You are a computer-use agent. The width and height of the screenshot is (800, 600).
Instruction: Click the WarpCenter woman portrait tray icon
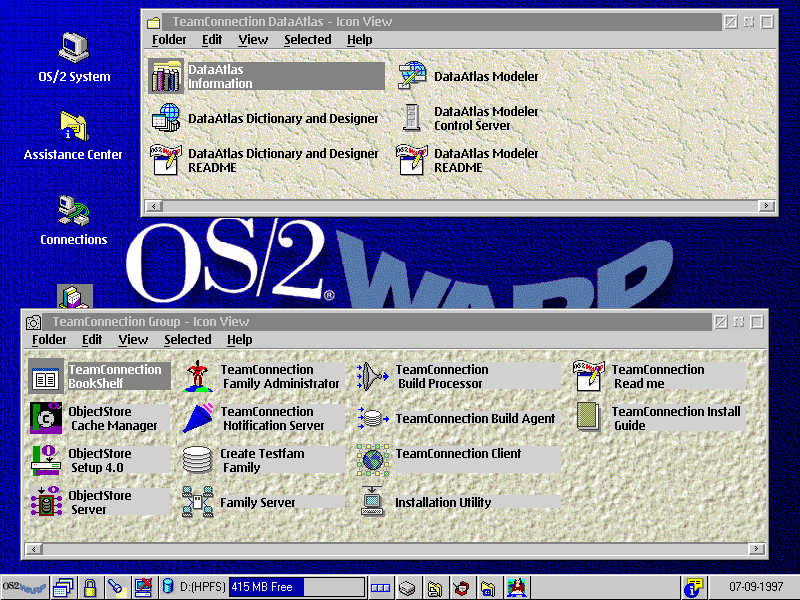click(x=517, y=588)
